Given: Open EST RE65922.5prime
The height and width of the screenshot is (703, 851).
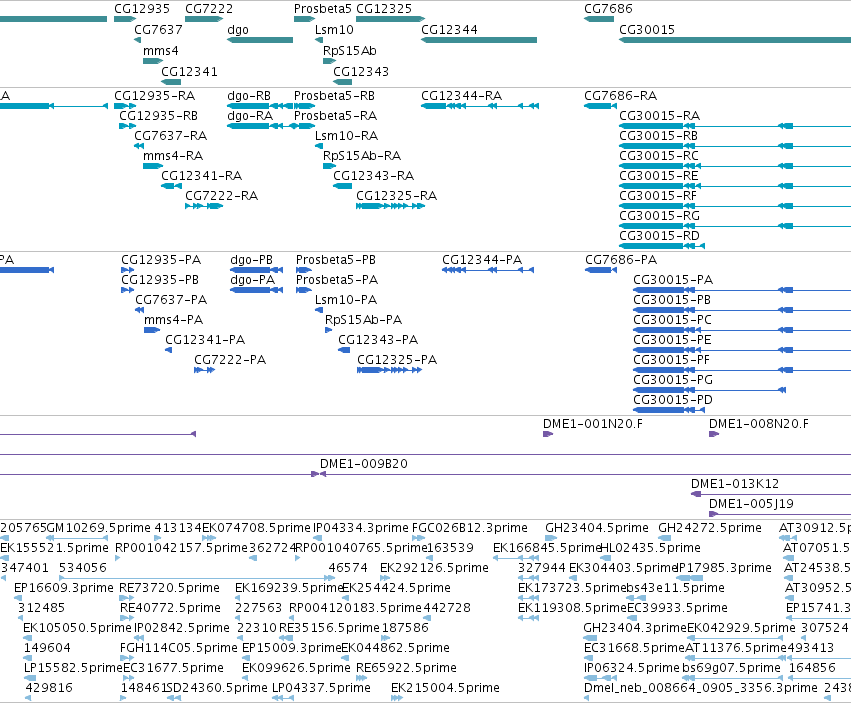Looking at the screenshot, I should (x=361, y=678).
